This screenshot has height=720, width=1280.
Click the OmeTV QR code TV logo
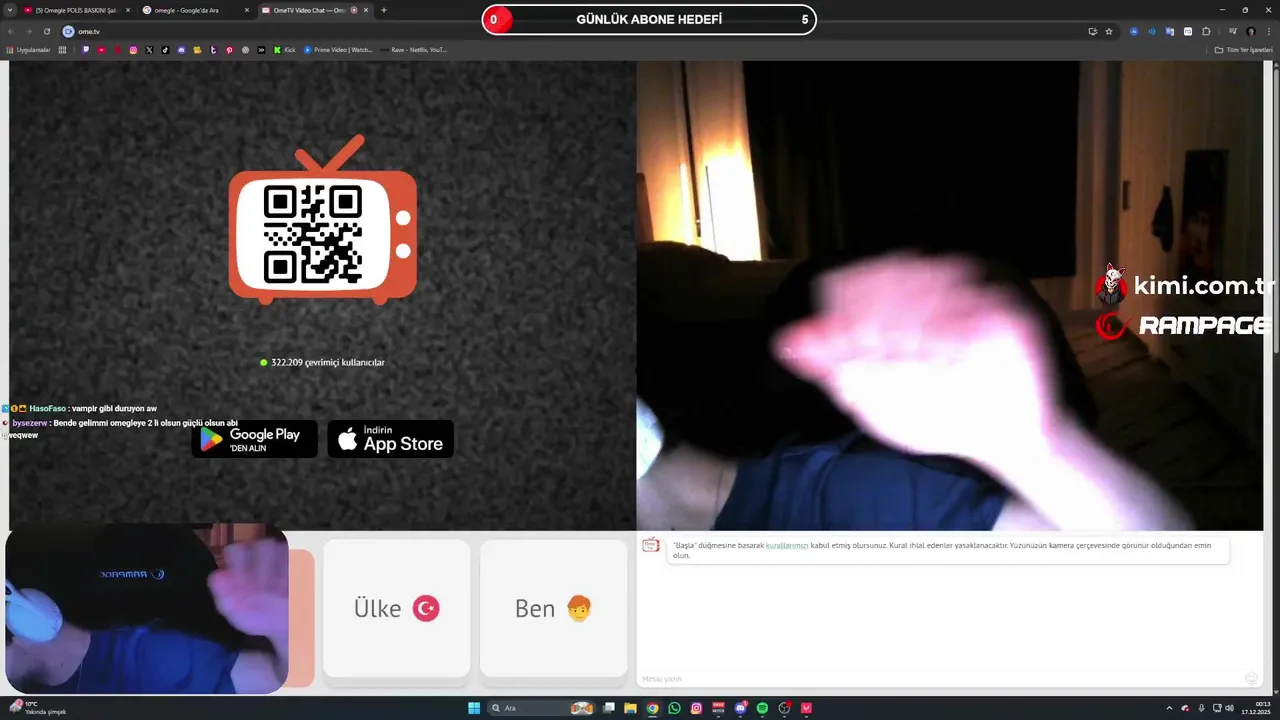coord(322,220)
